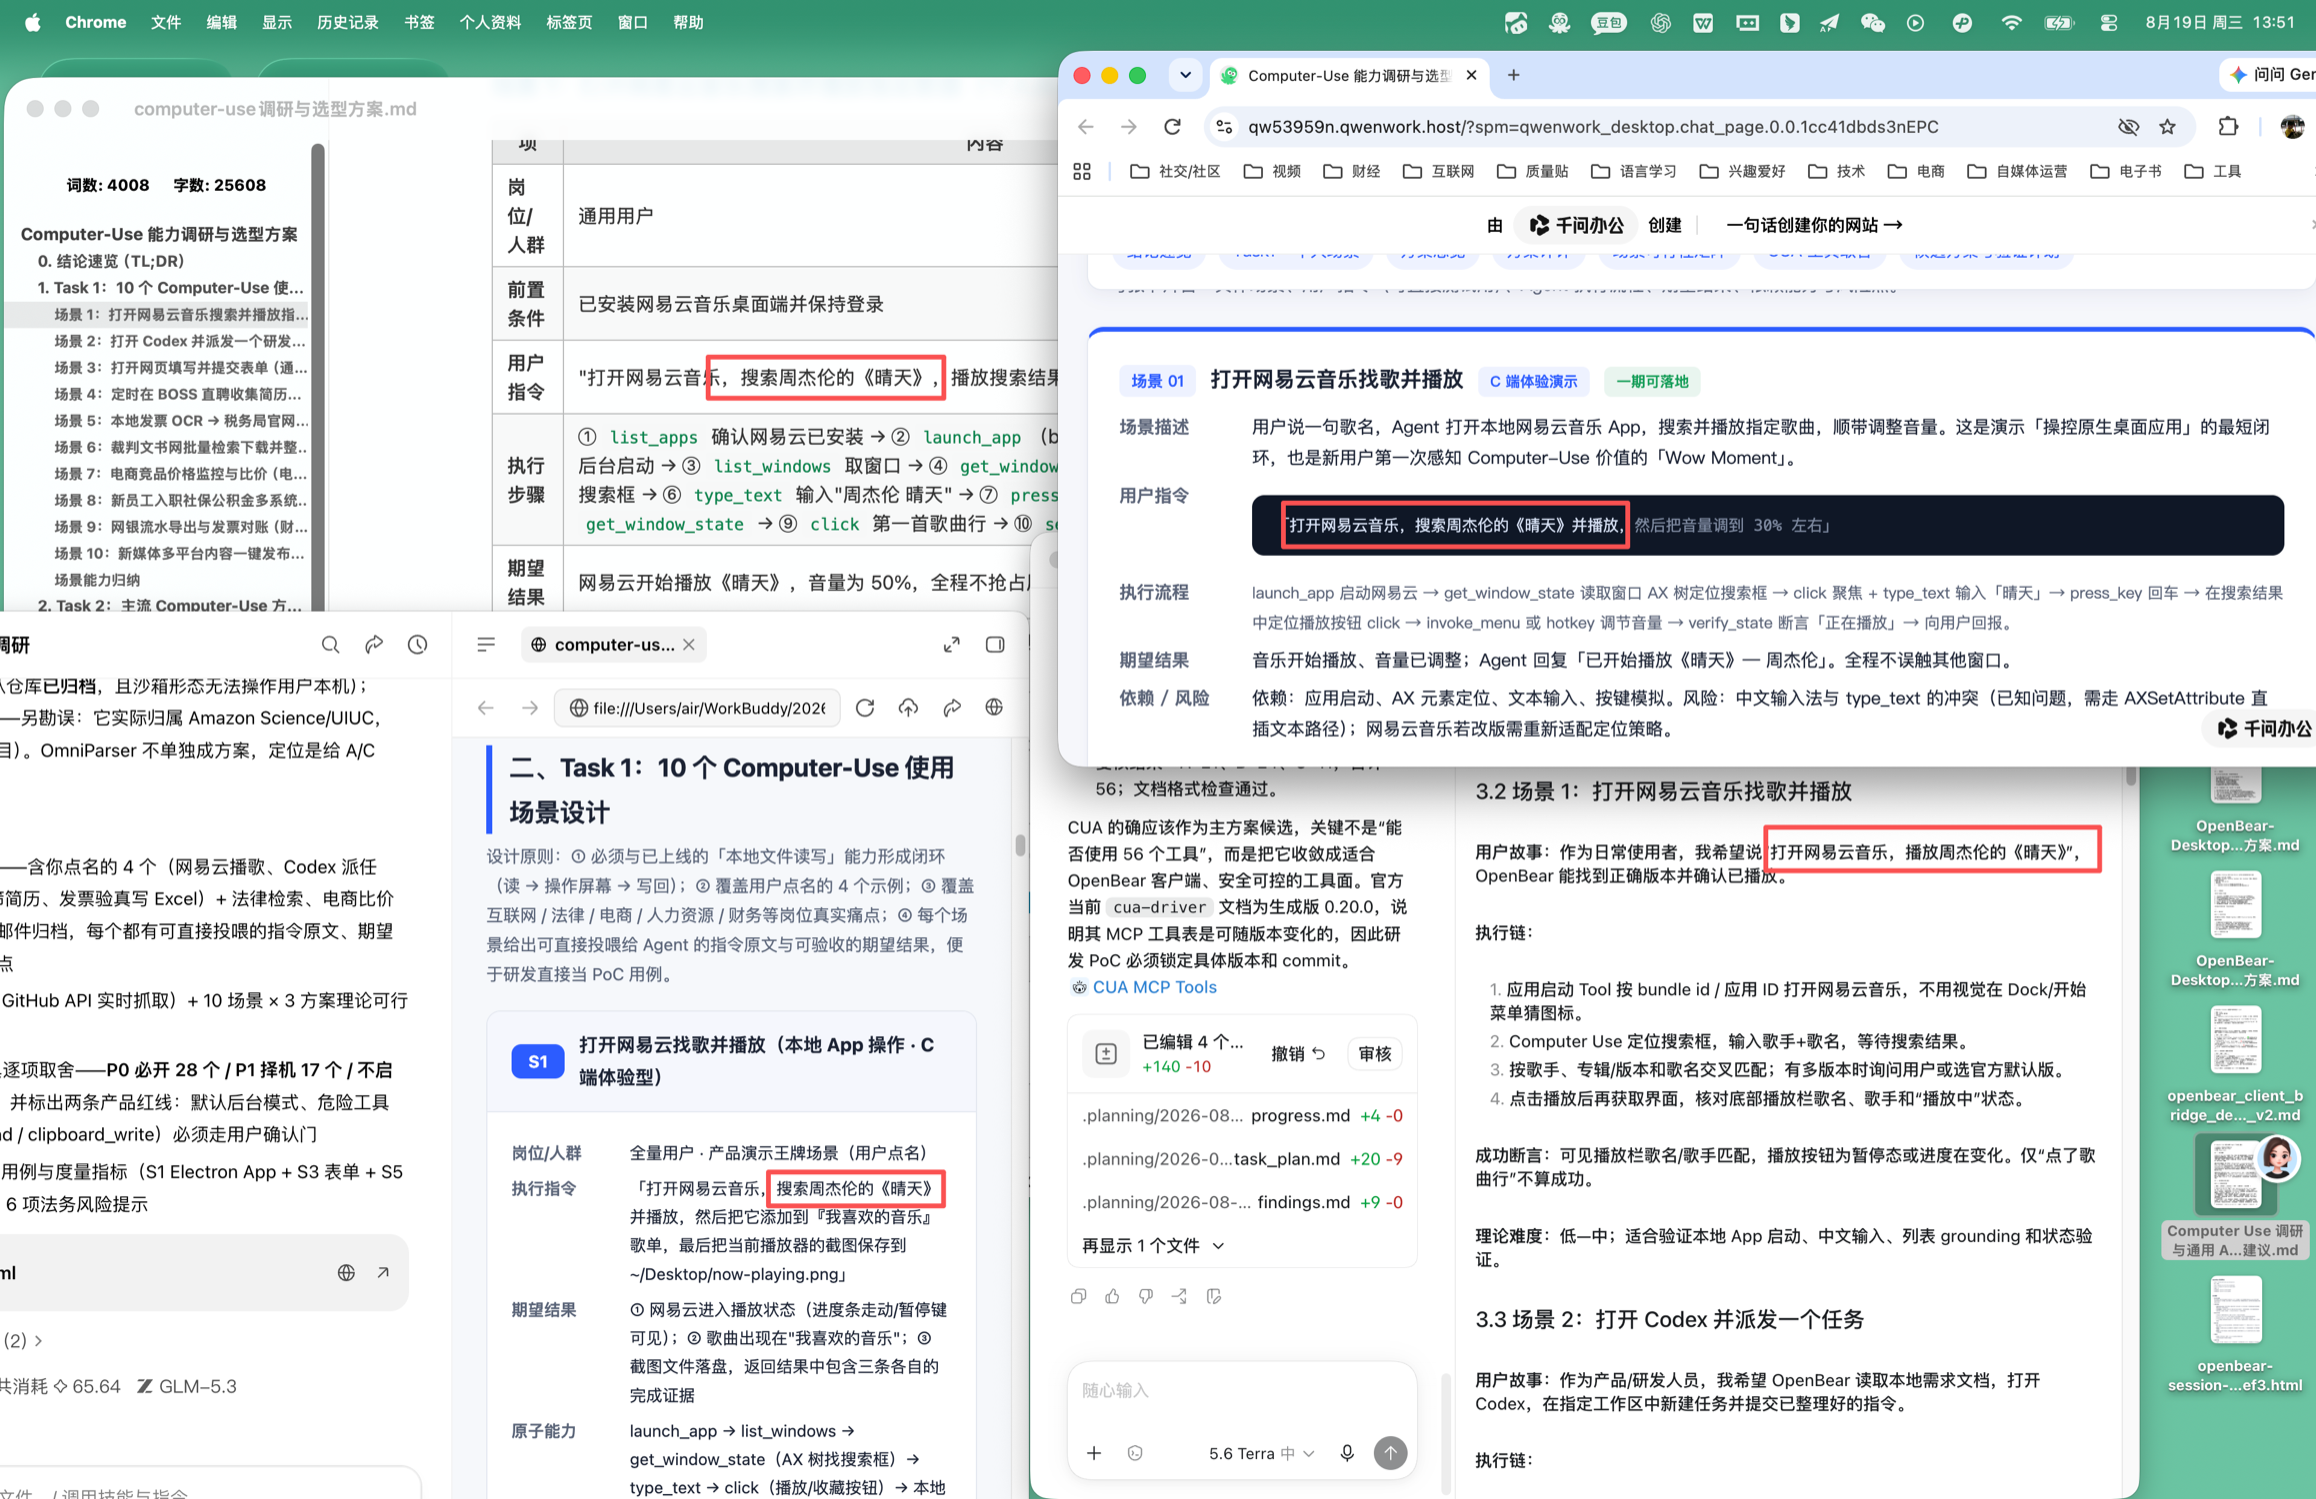Open Chrome tab search dropdown chevron

coord(1186,75)
